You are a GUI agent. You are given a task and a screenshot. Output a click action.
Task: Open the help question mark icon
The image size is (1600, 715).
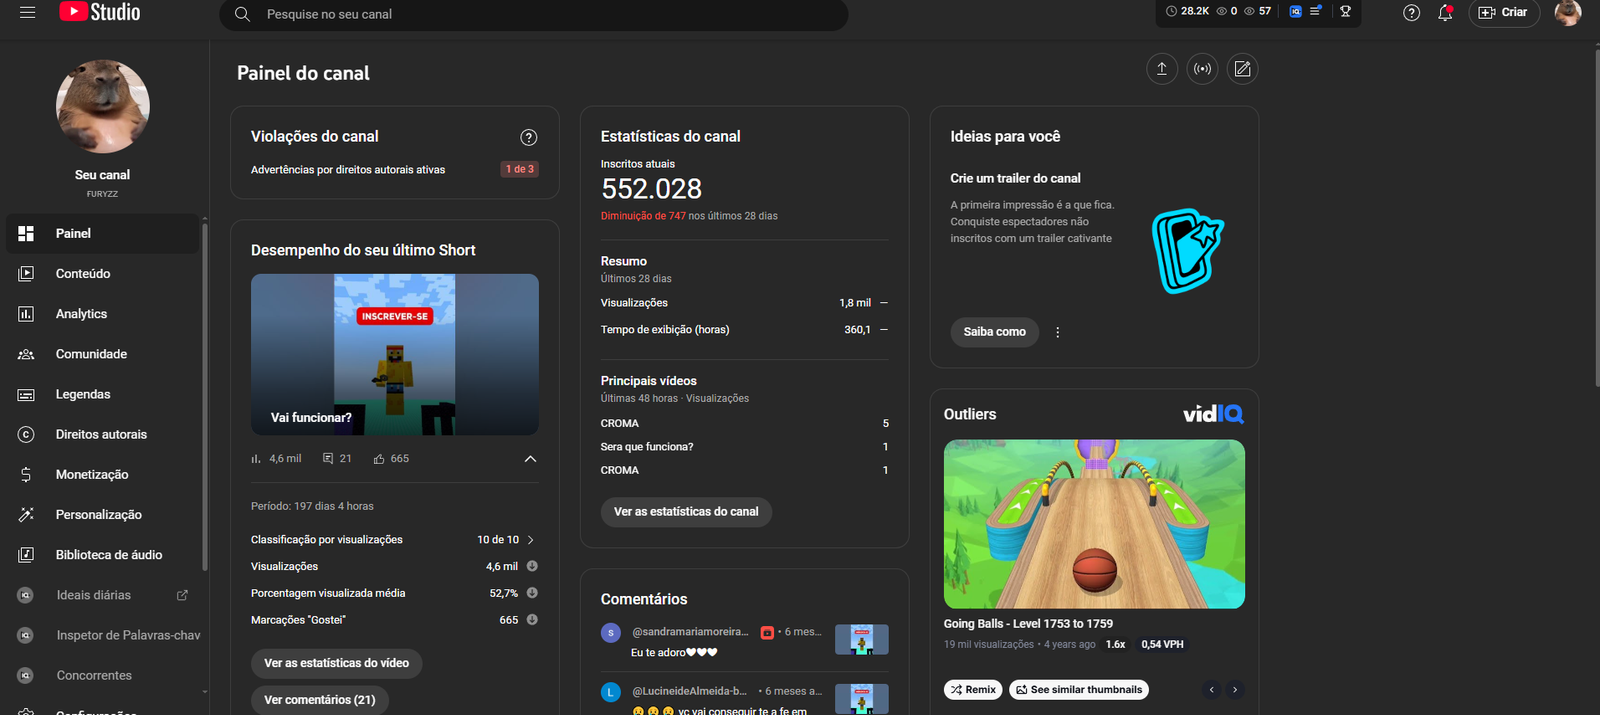click(1411, 13)
